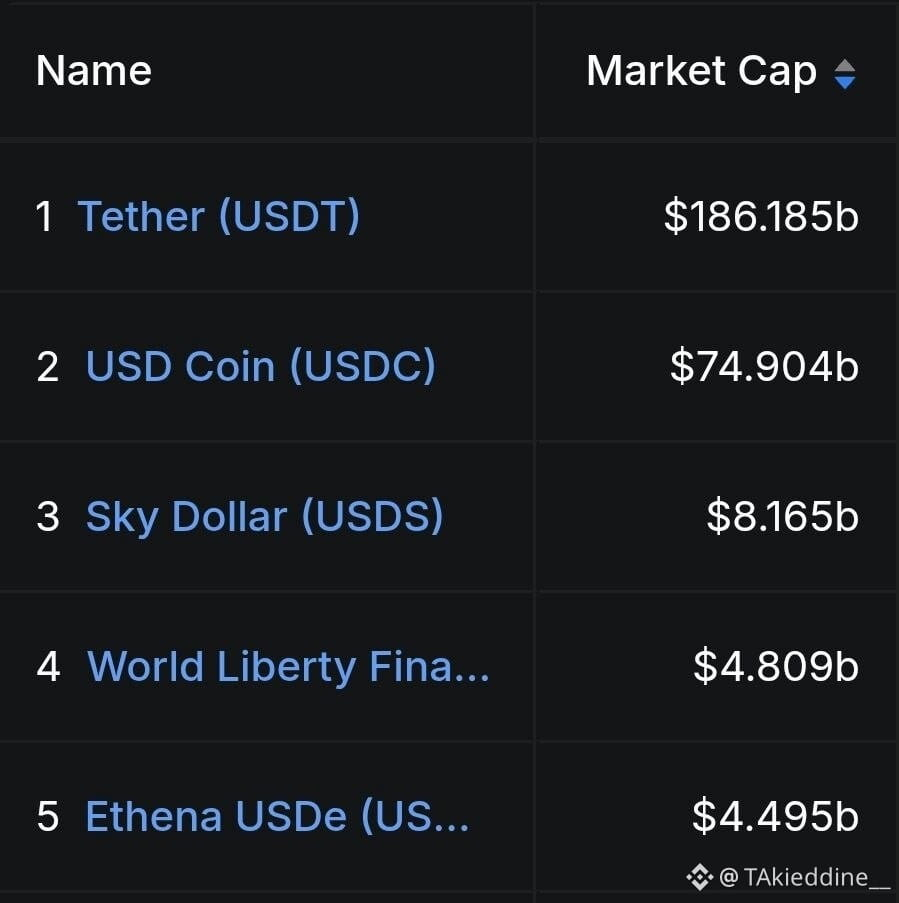Open the Tether (USDT) link
899x903 pixels.
point(219,217)
